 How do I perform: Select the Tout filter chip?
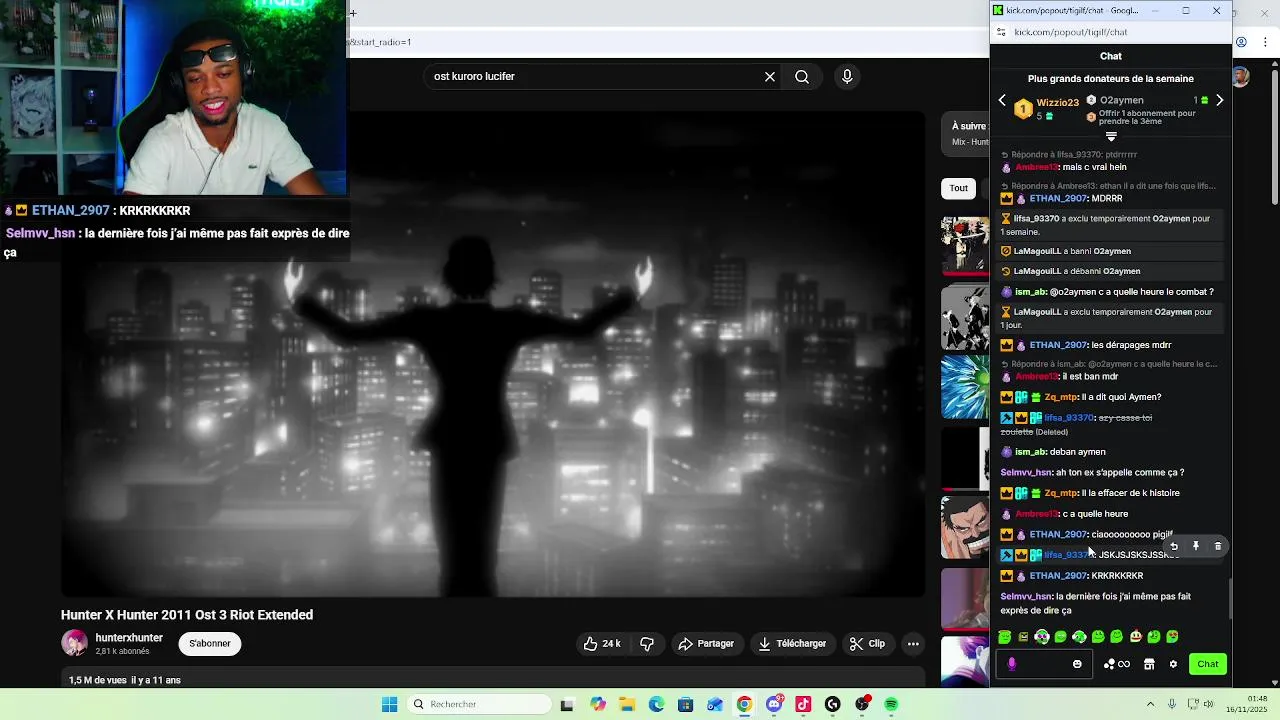pyautogui.click(x=959, y=188)
